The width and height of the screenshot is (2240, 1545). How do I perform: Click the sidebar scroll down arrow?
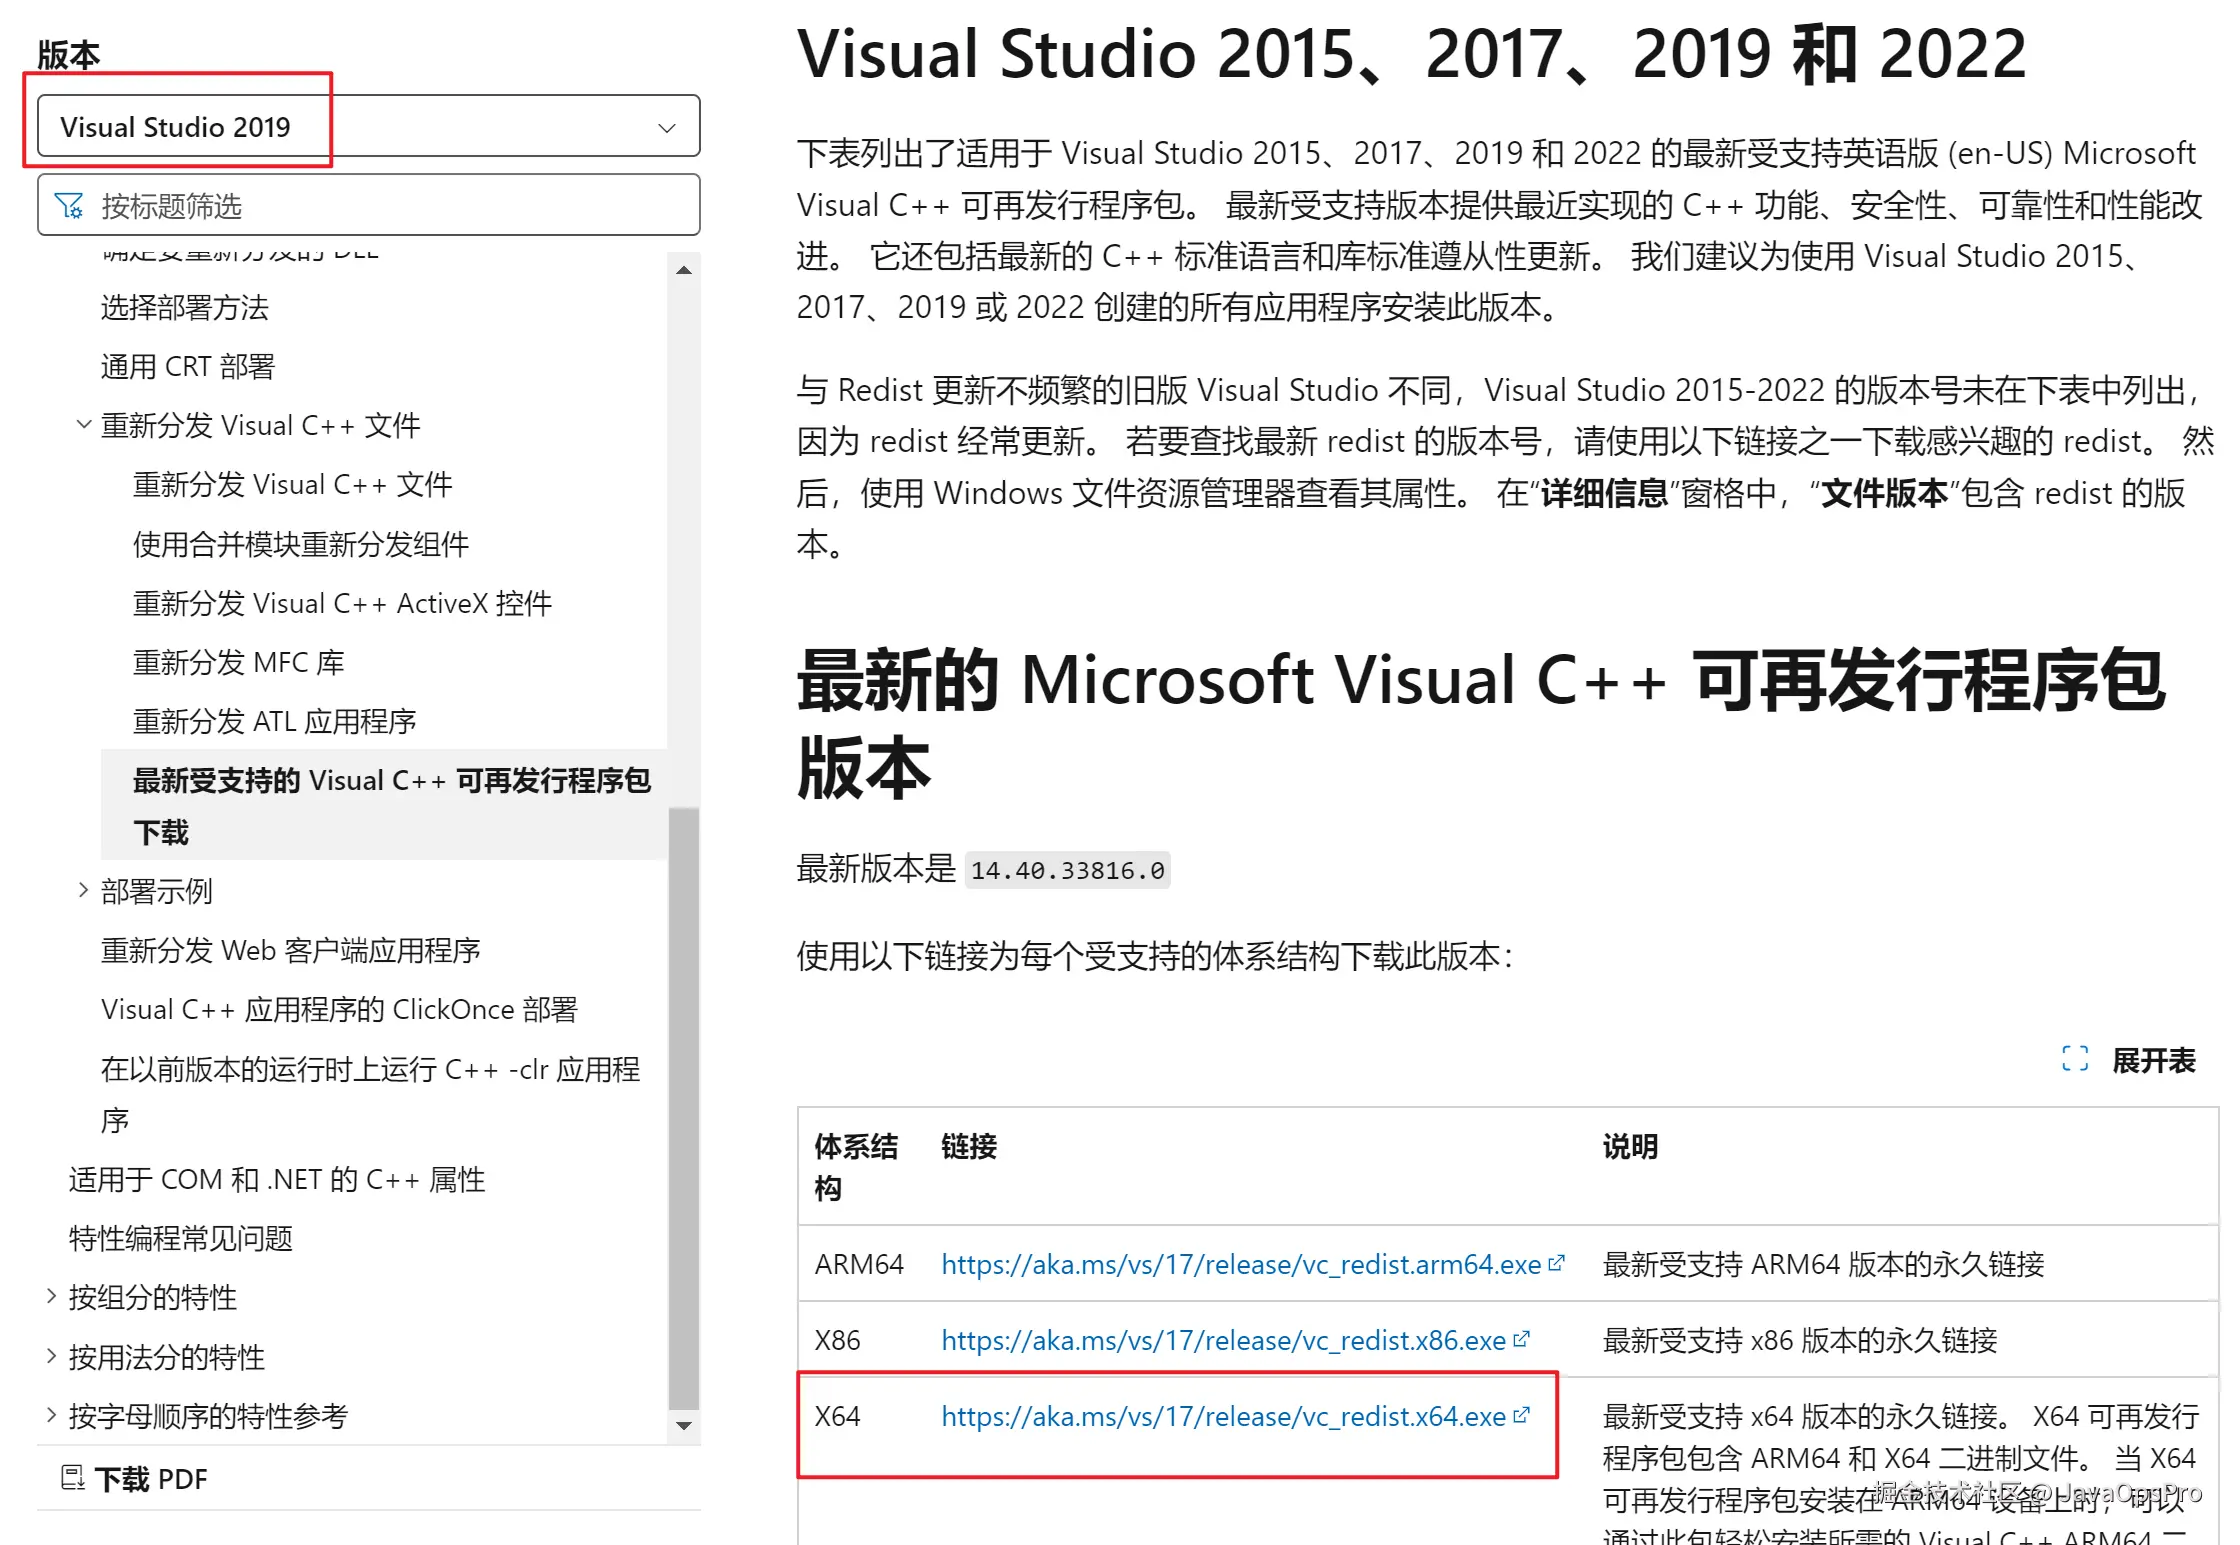click(x=684, y=1425)
